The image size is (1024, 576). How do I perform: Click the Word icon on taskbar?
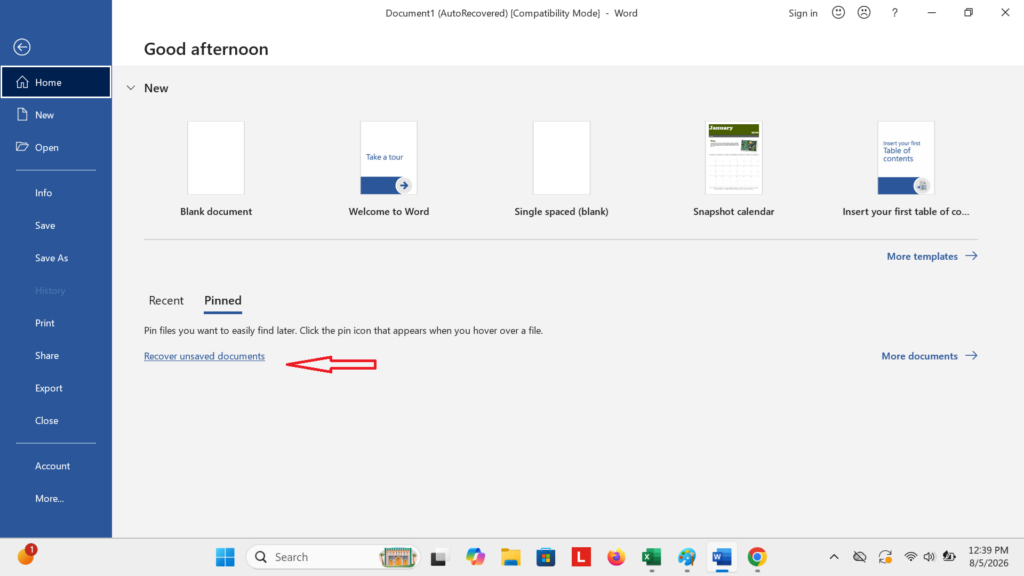tap(722, 557)
